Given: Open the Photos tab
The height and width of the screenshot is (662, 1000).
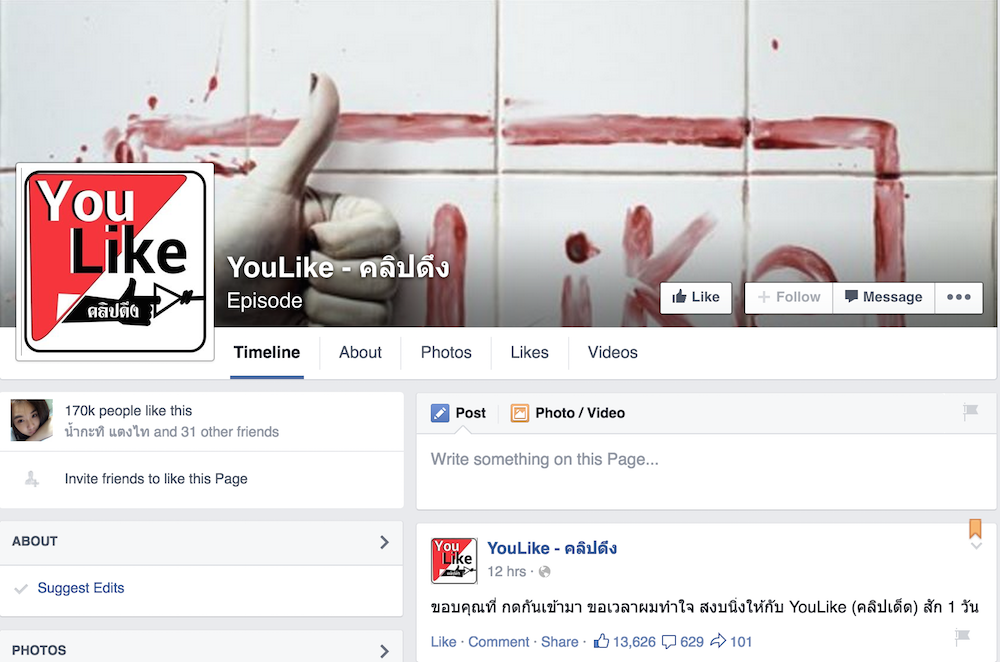Looking at the screenshot, I should coord(446,353).
